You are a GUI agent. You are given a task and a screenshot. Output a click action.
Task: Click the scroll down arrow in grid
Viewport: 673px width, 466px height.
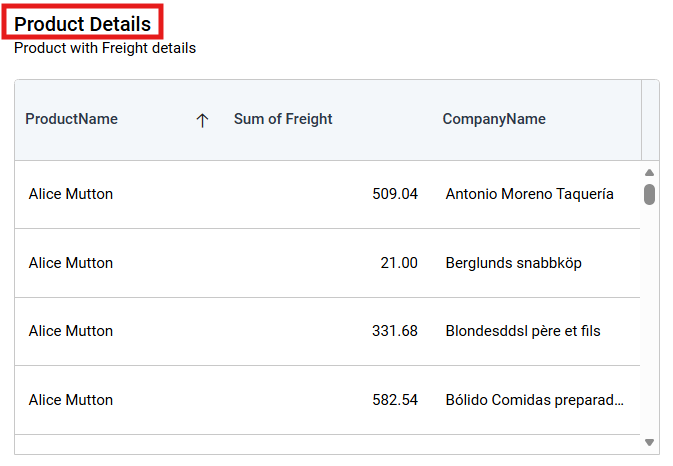coord(649,441)
